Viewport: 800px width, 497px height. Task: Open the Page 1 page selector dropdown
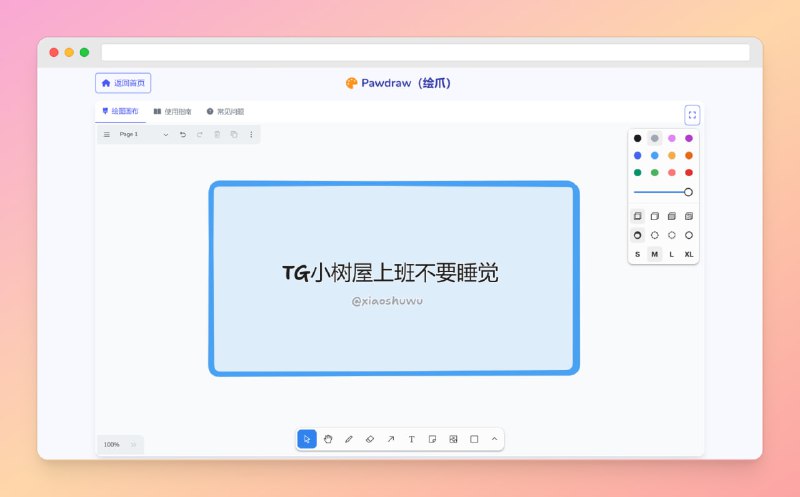tap(143, 135)
